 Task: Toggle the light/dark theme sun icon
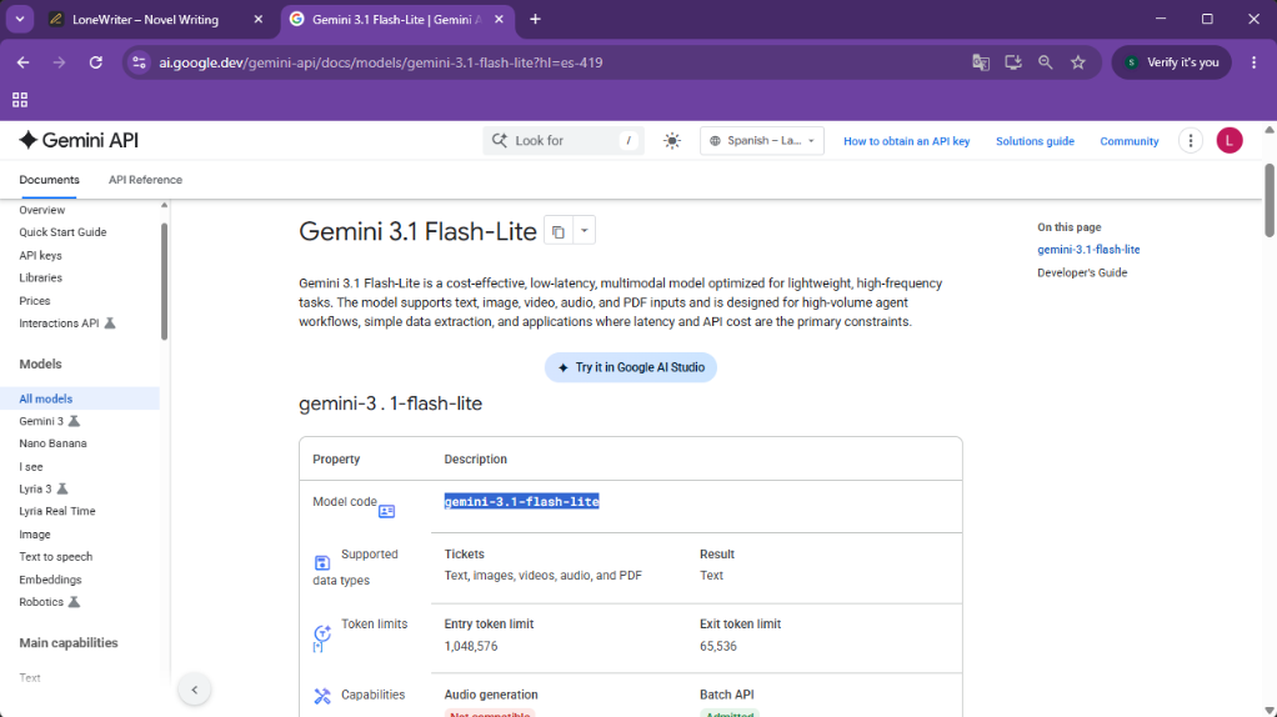[x=672, y=141]
